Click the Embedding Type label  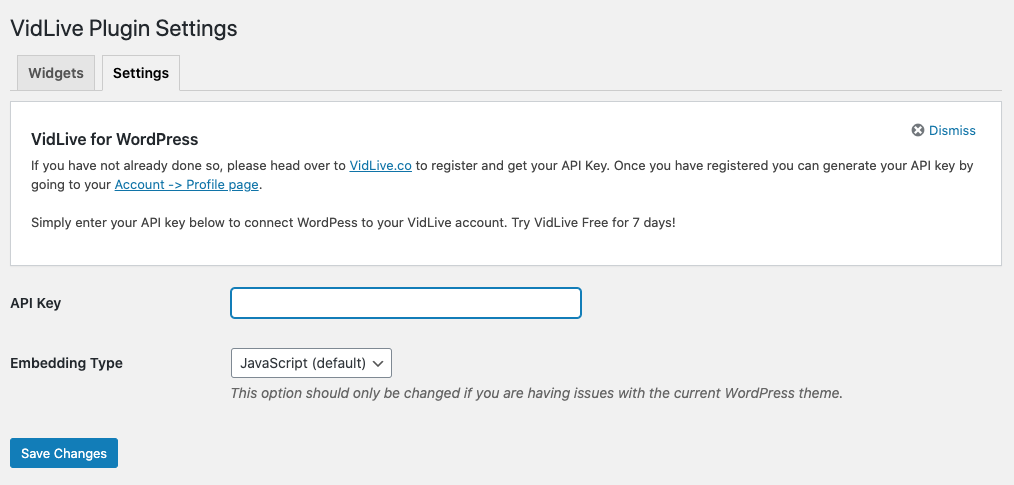[x=66, y=363]
